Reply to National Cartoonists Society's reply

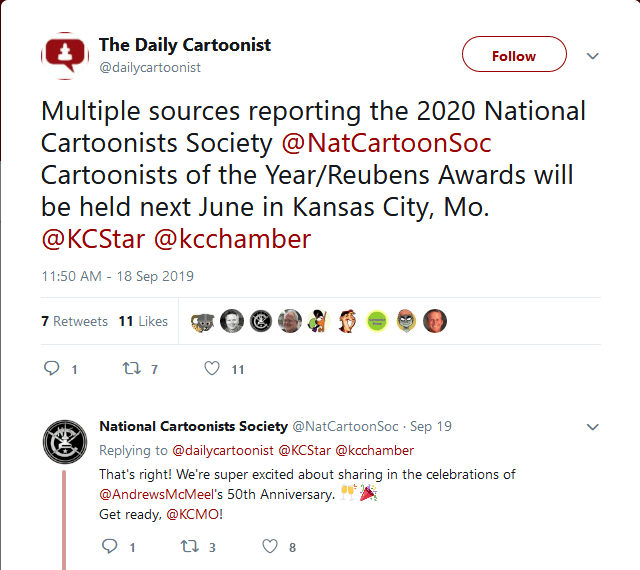(x=111, y=547)
